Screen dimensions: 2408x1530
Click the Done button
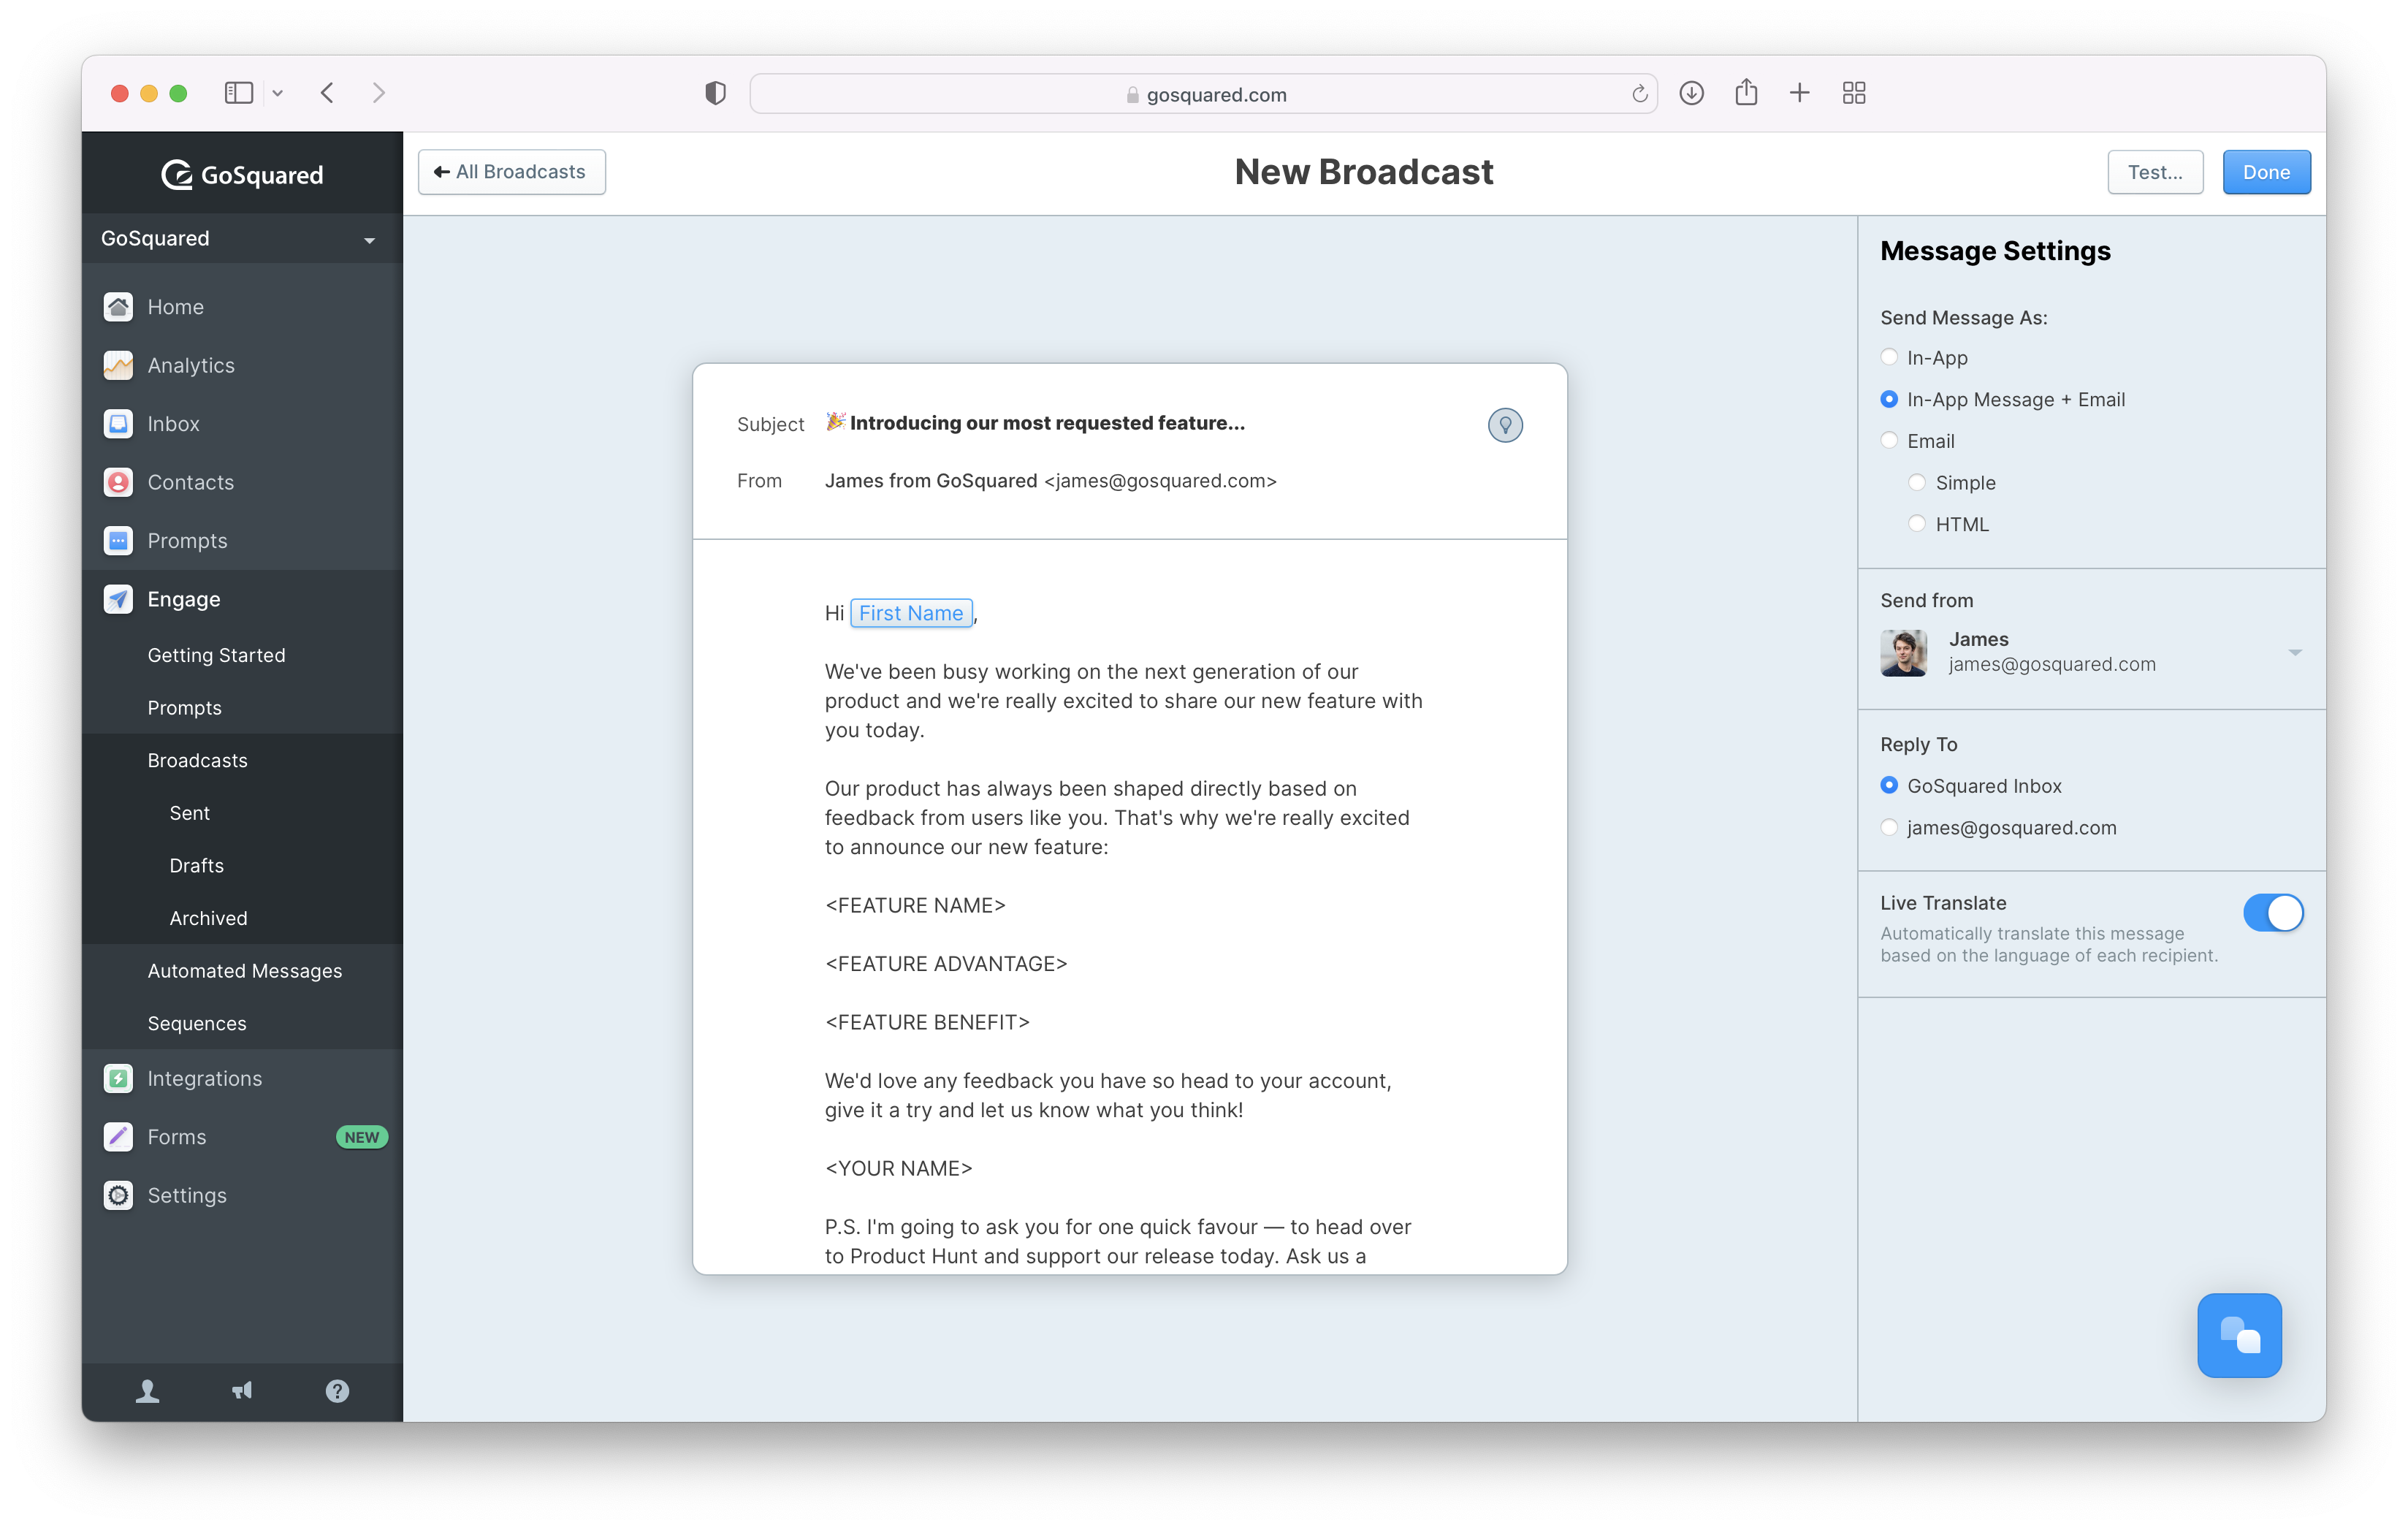pyautogui.click(x=2265, y=172)
